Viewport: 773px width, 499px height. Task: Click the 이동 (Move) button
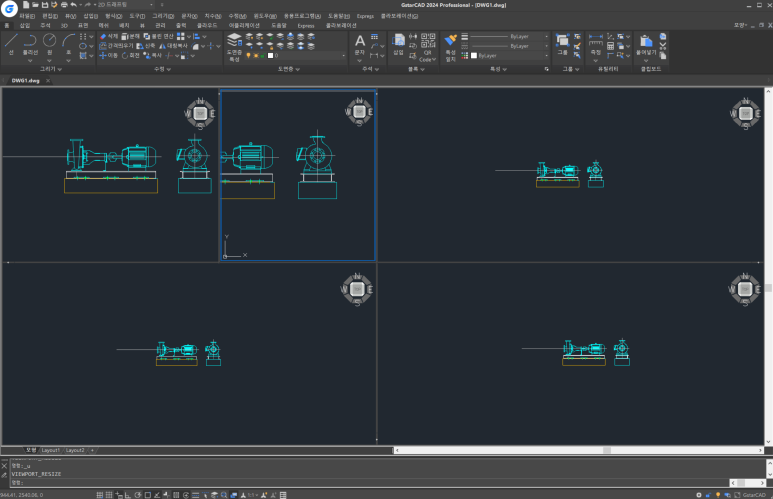pyautogui.click(x=108, y=56)
